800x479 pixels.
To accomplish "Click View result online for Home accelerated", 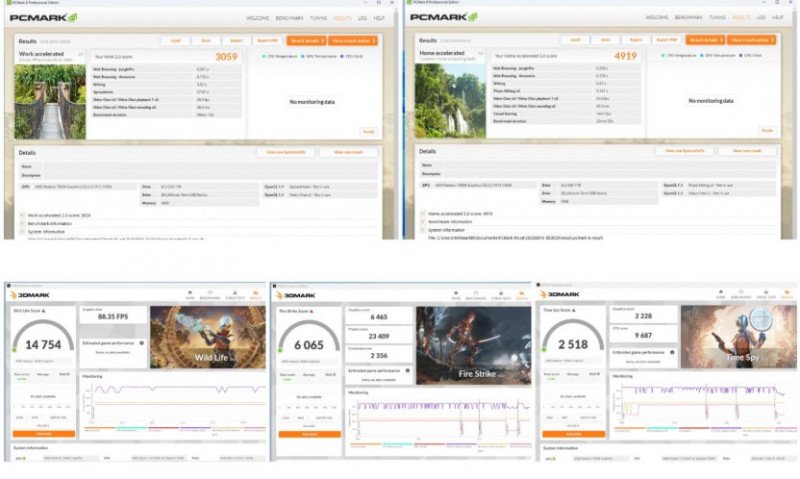I will click(x=753, y=40).
